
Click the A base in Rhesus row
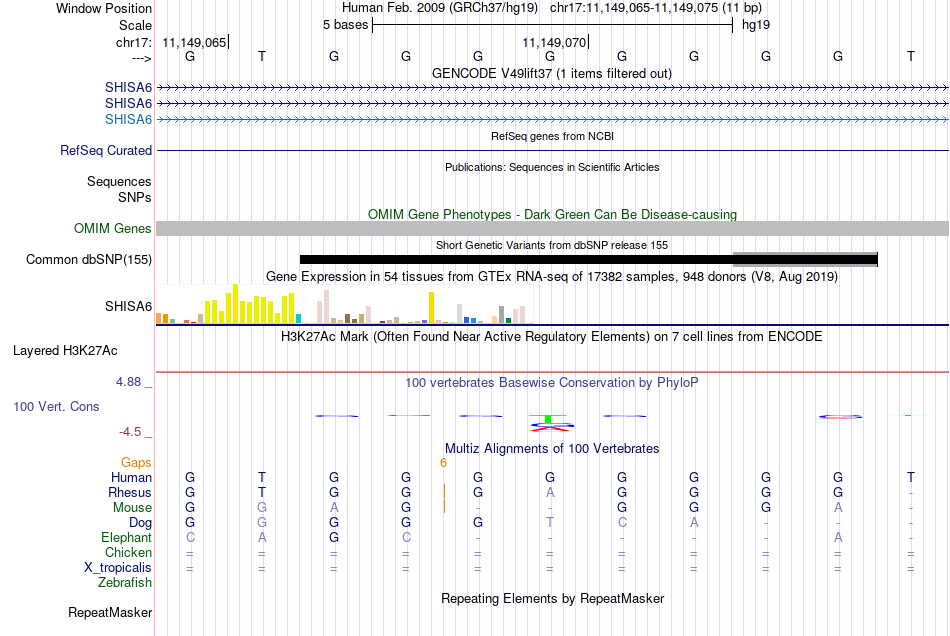(550, 492)
